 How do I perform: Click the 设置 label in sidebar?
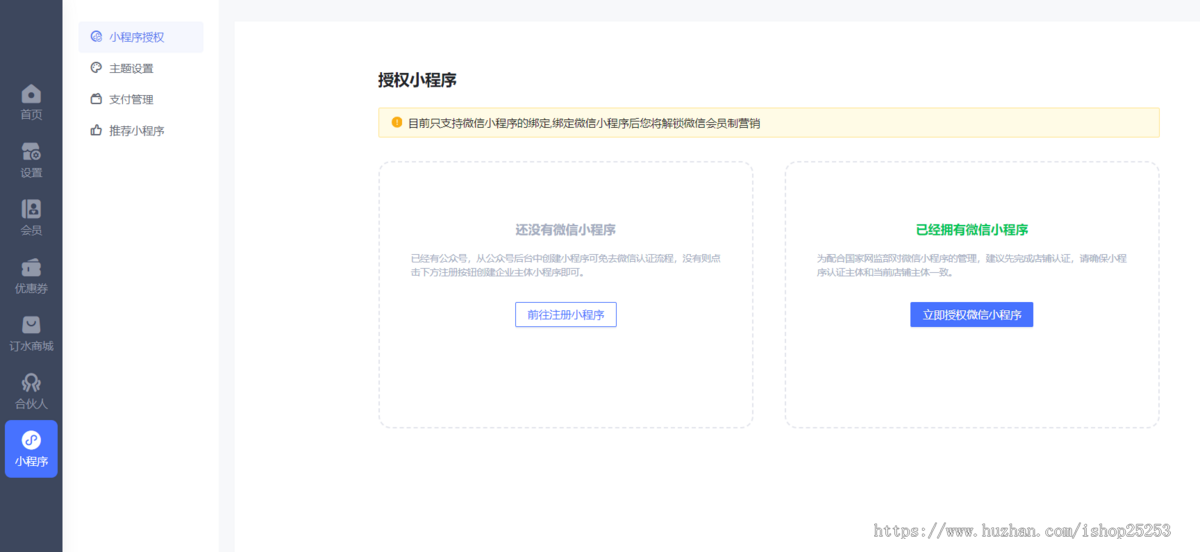pos(31,172)
